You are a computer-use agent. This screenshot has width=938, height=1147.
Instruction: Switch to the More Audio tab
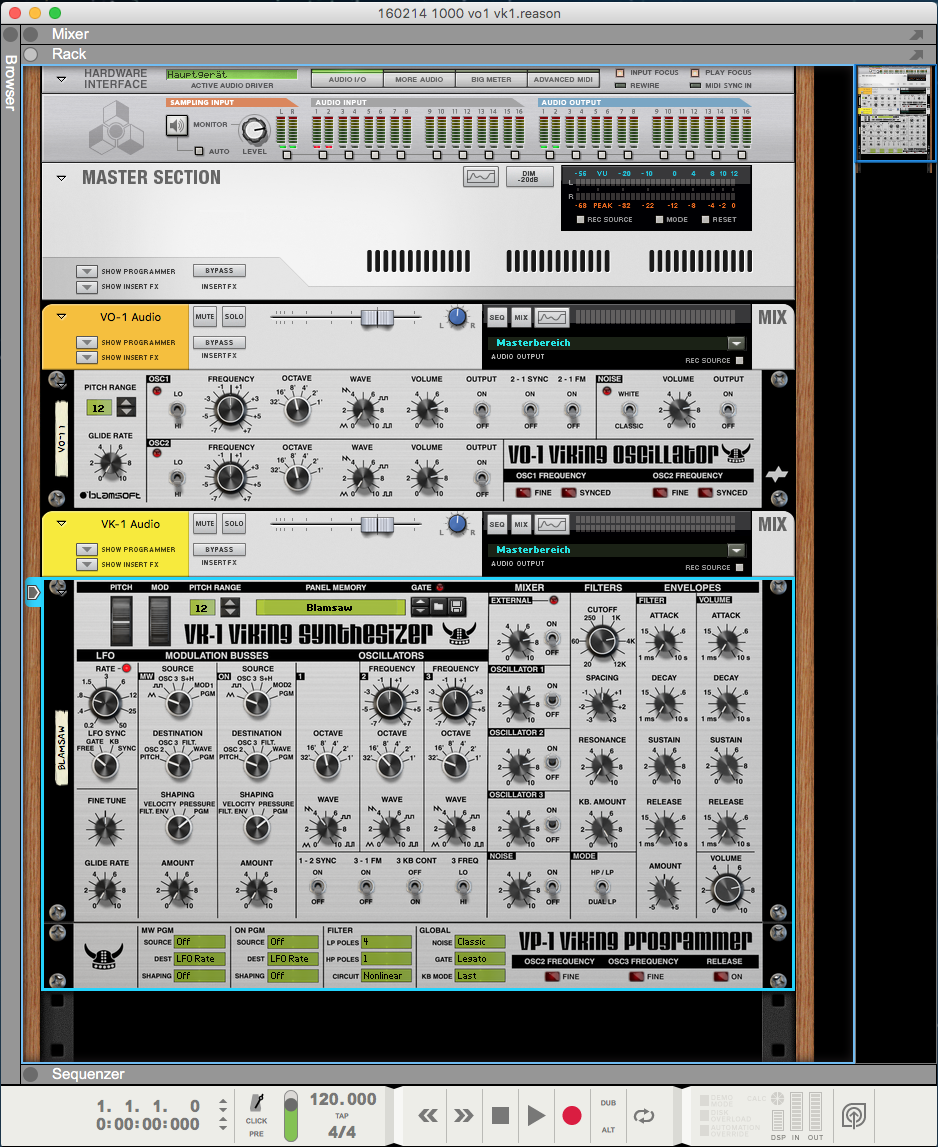(x=419, y=79)
